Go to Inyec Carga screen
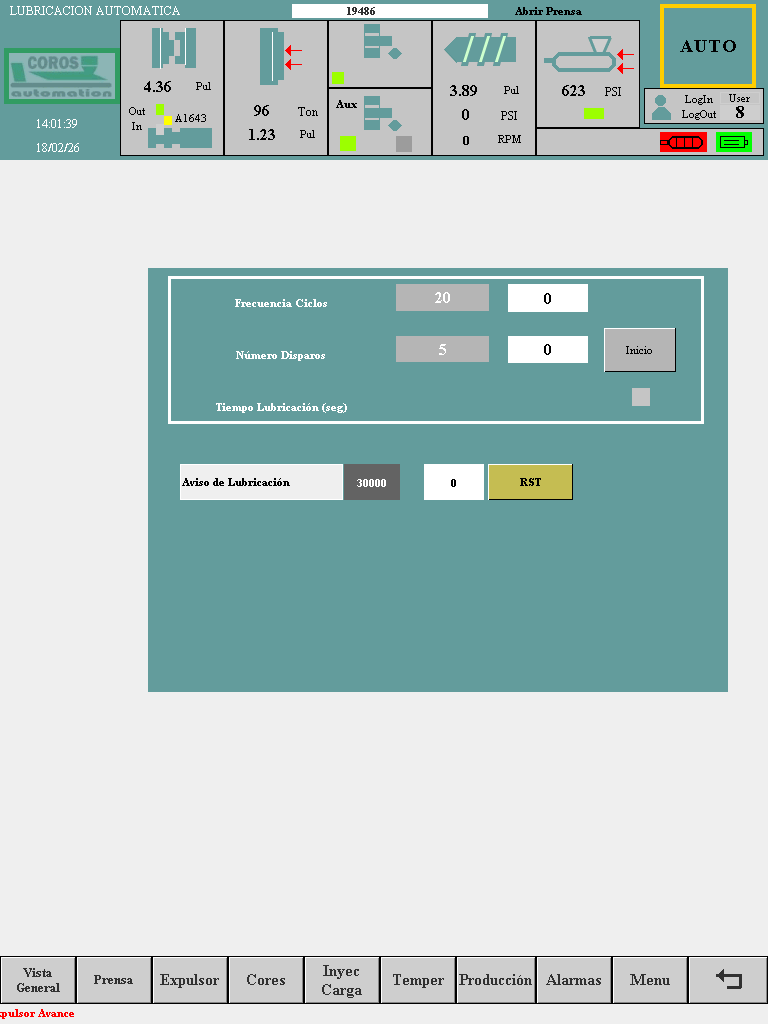This screenshot has width=768, height=1024. (x=342, y=980)
